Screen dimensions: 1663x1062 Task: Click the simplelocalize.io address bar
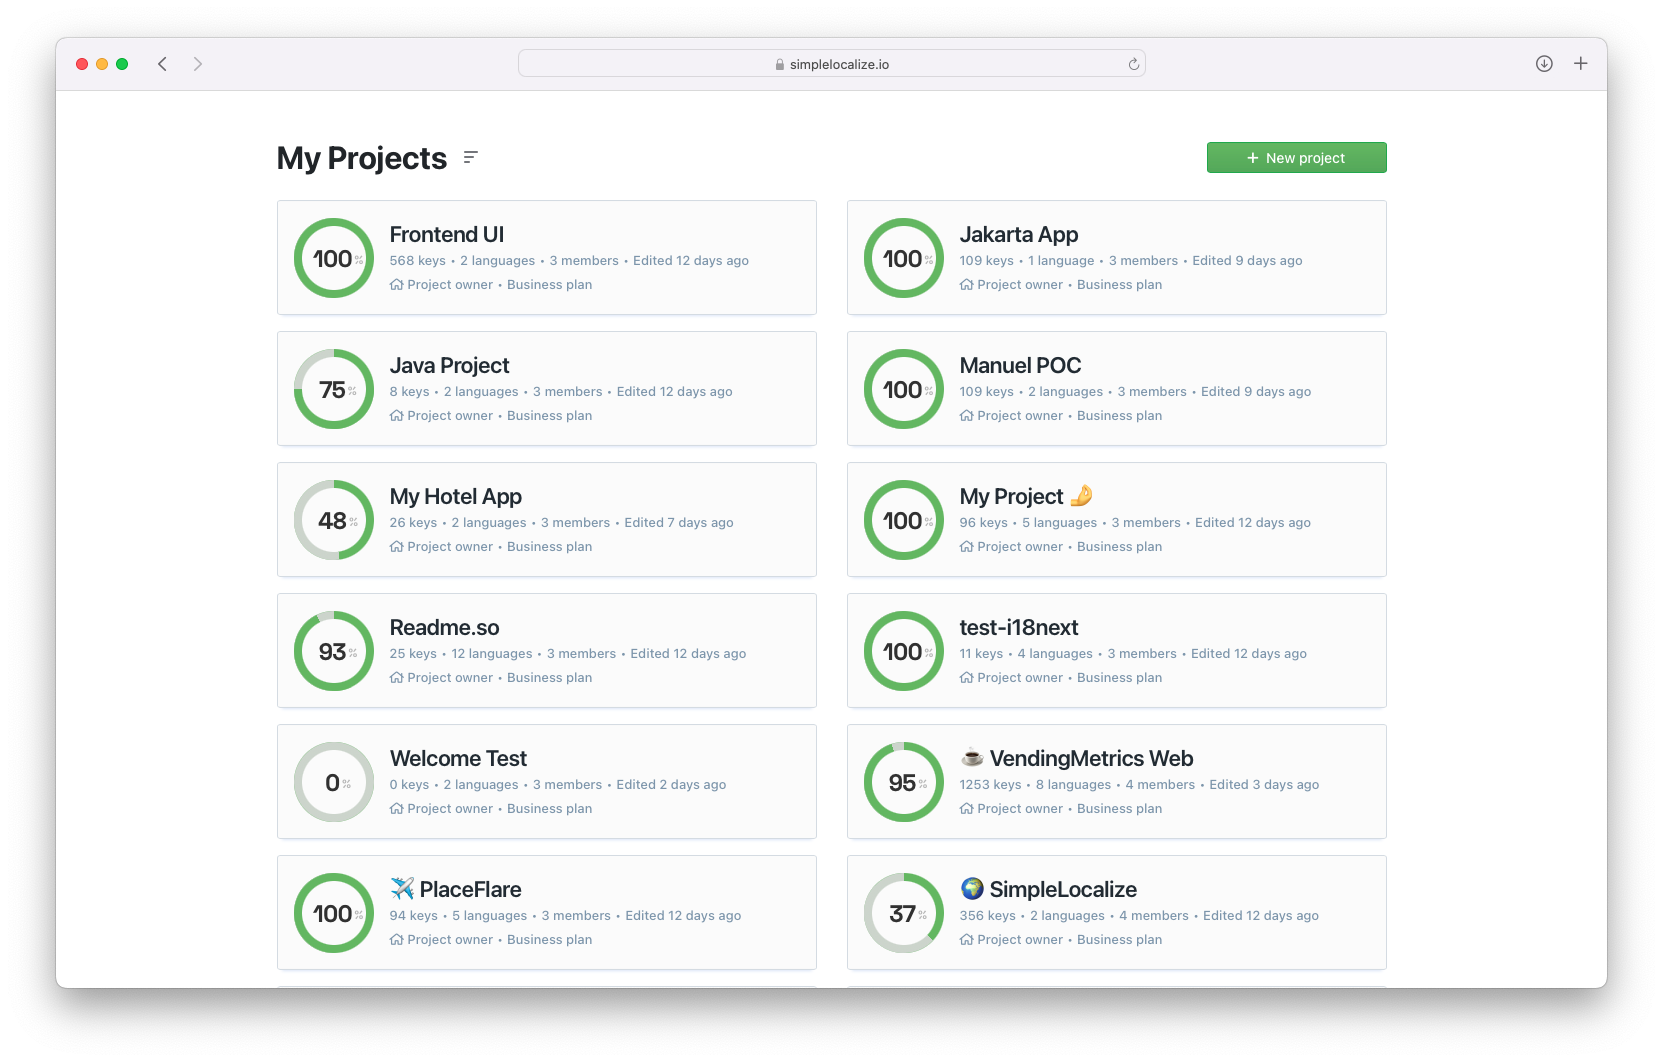831,64
